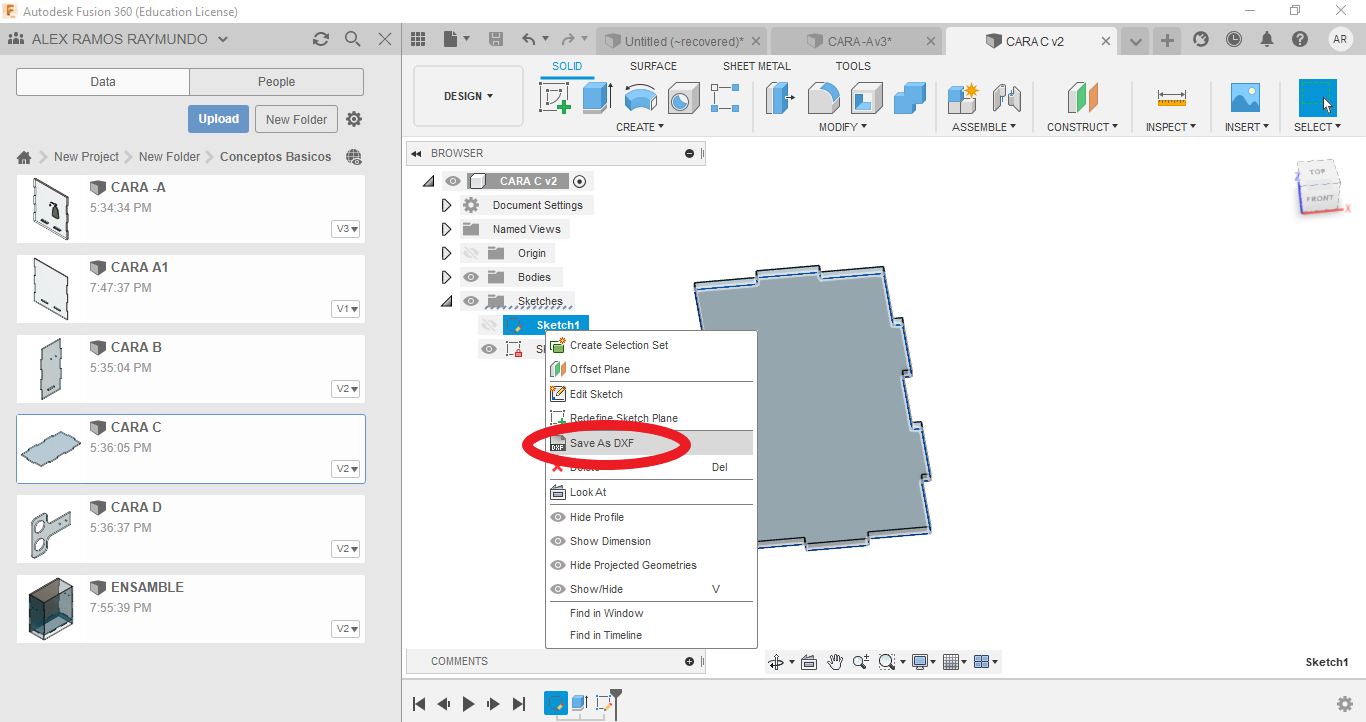The width and height of the screenshot is (1366, 722).
Task: Click the Offset Plane construct icon
Action: 1082,98
